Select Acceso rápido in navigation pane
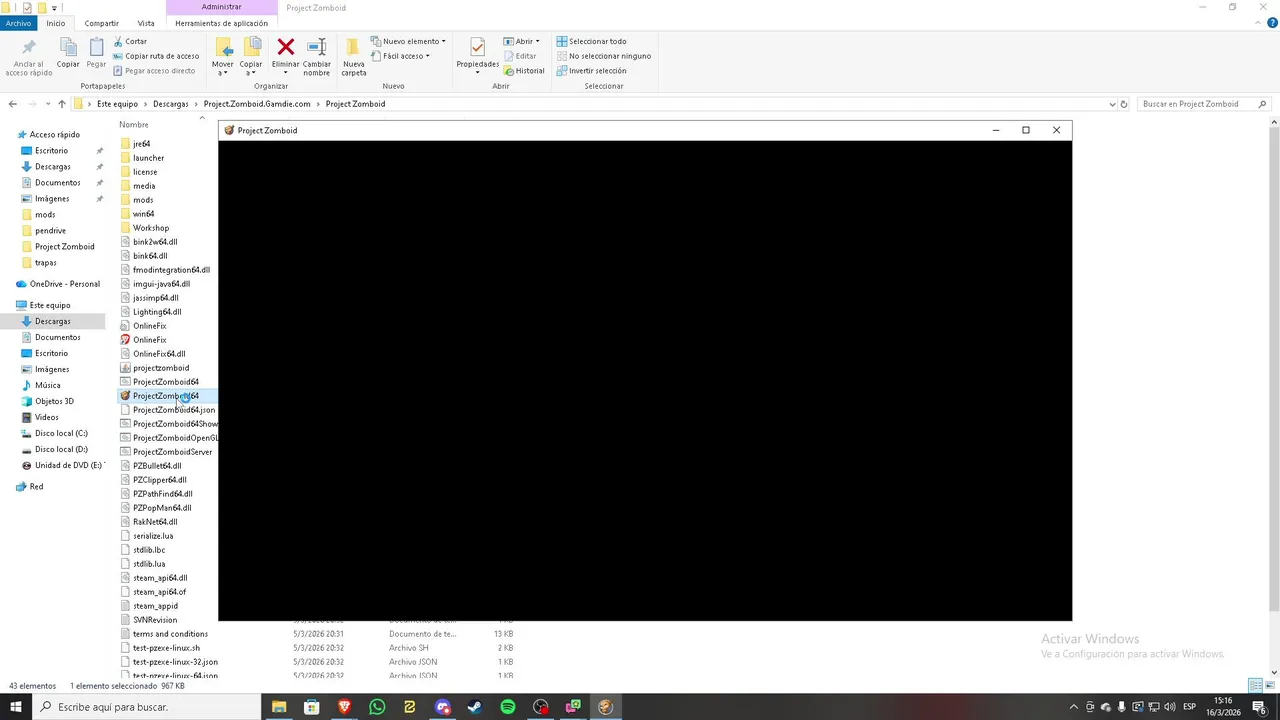This screenshot has width=1280, height=720. pos(54,135)
